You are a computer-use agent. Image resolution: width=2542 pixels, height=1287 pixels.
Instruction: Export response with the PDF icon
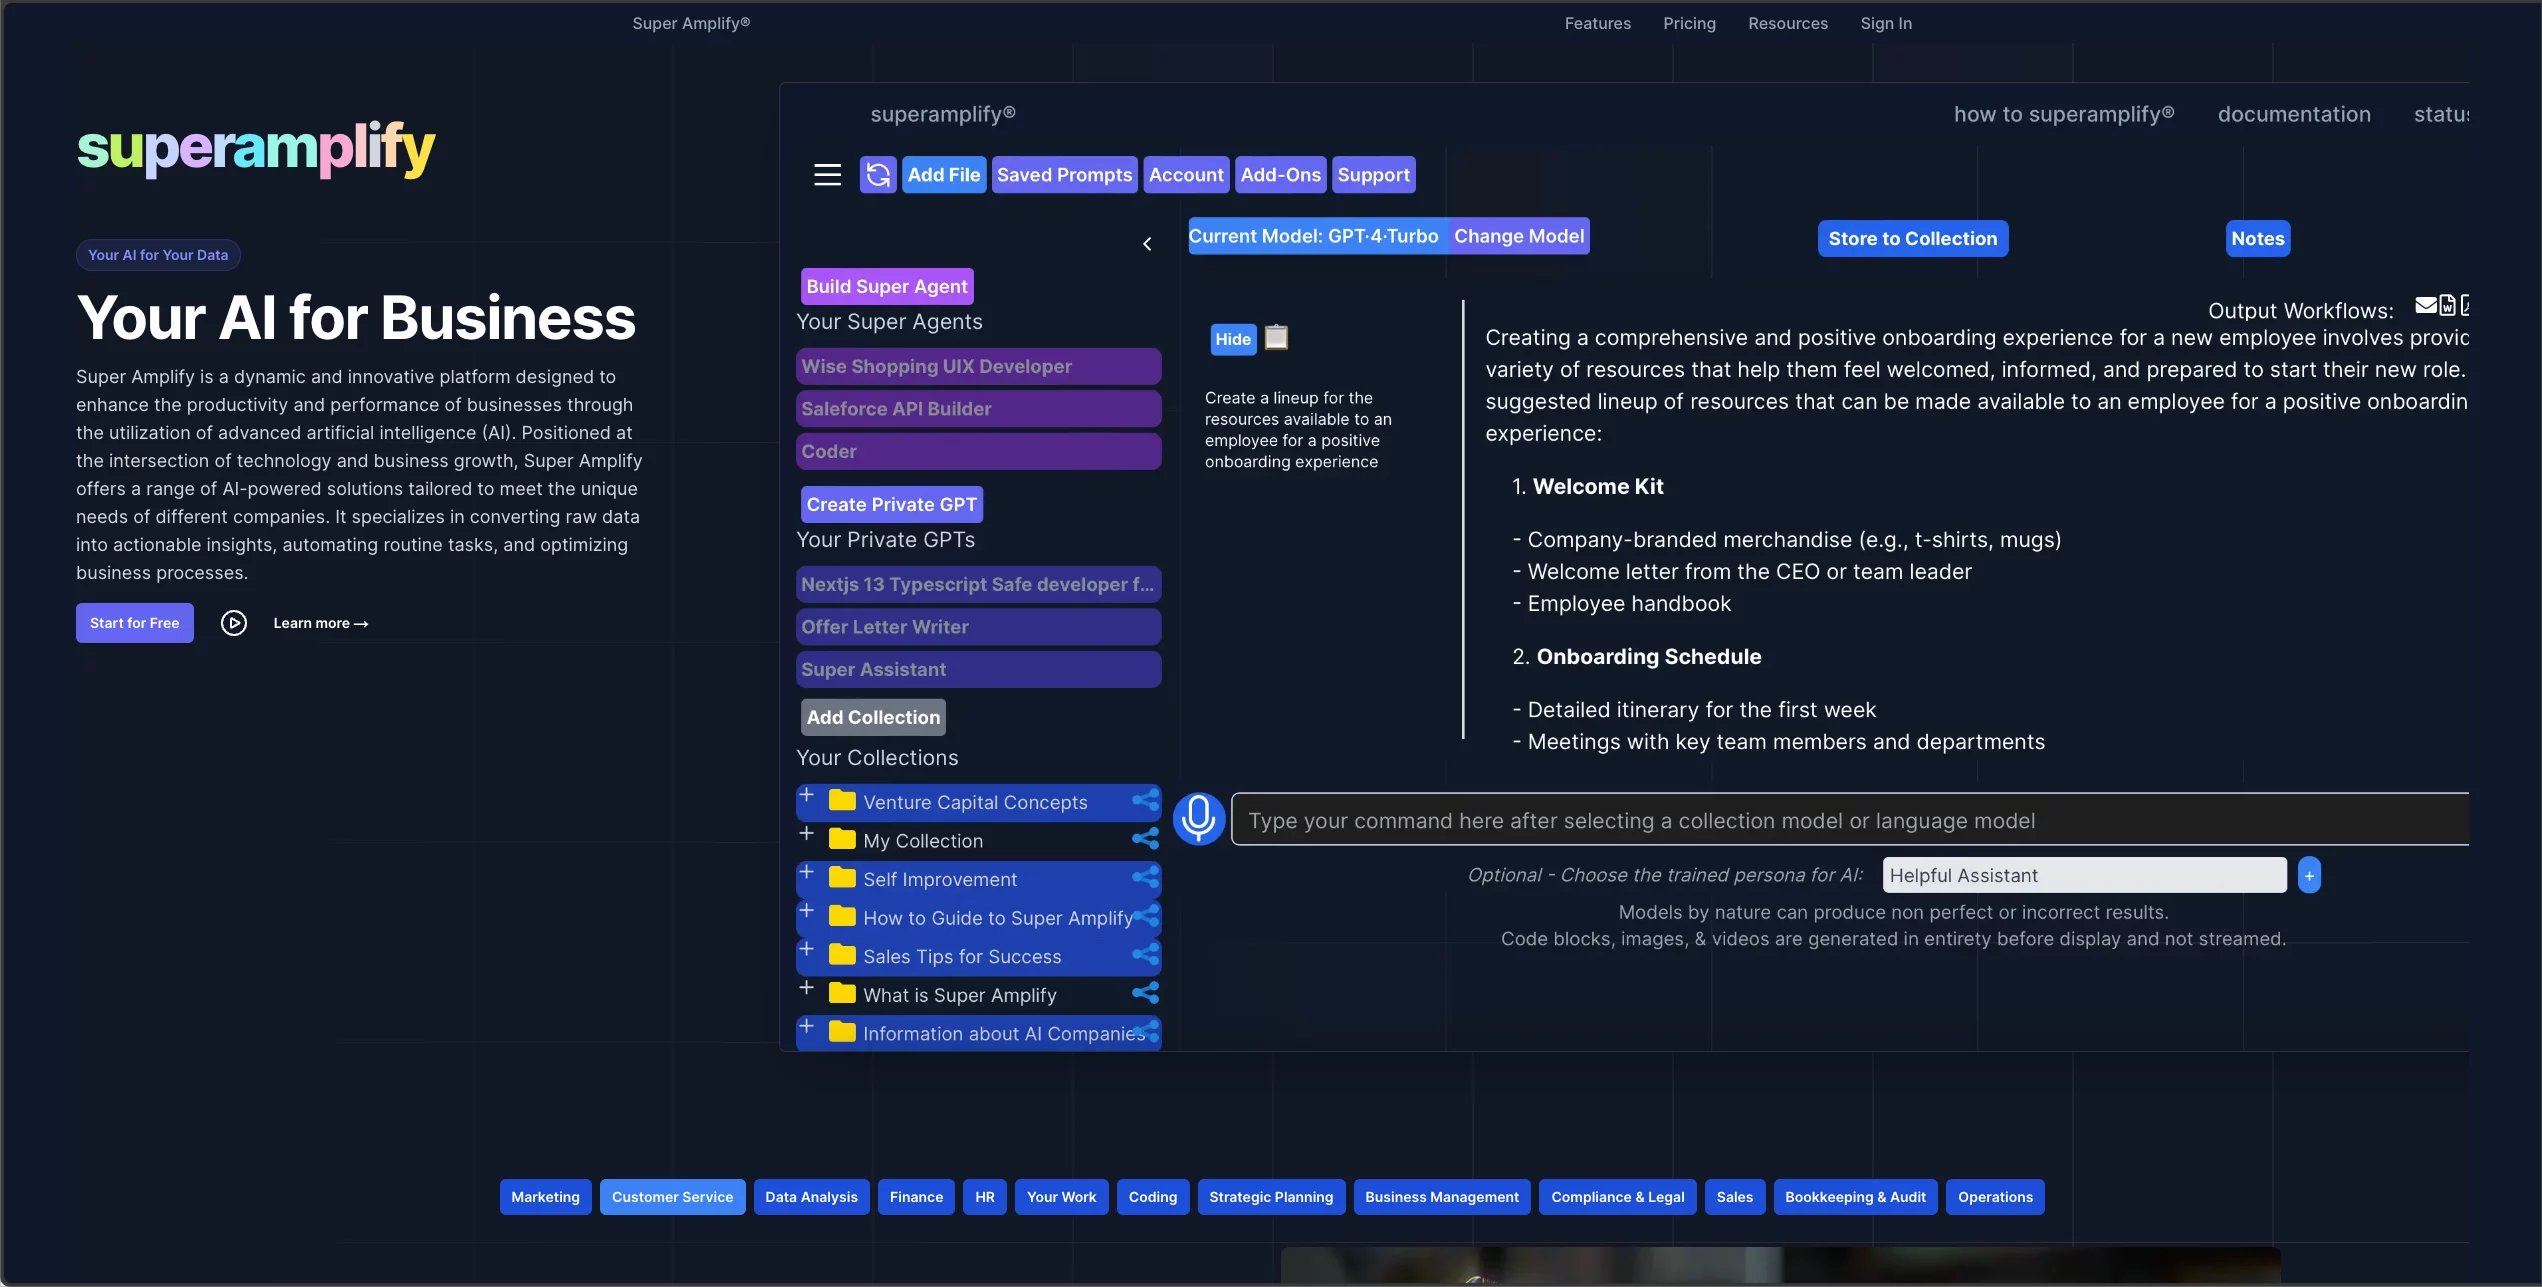click(2466, 305)
